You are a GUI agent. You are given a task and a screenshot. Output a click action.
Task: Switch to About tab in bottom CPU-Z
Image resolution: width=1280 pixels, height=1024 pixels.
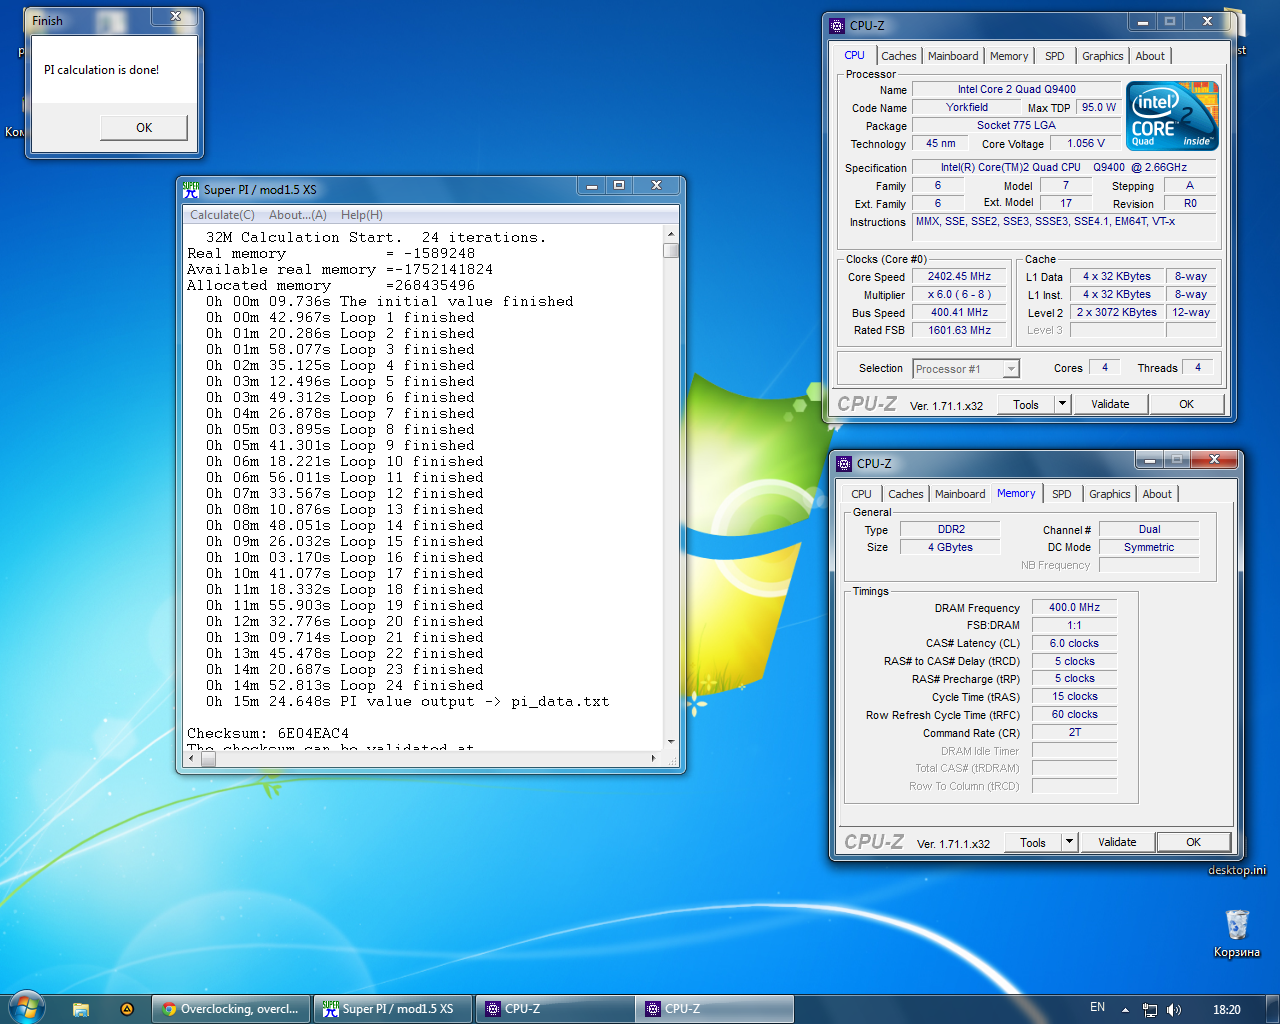[x=1157, y=494]
